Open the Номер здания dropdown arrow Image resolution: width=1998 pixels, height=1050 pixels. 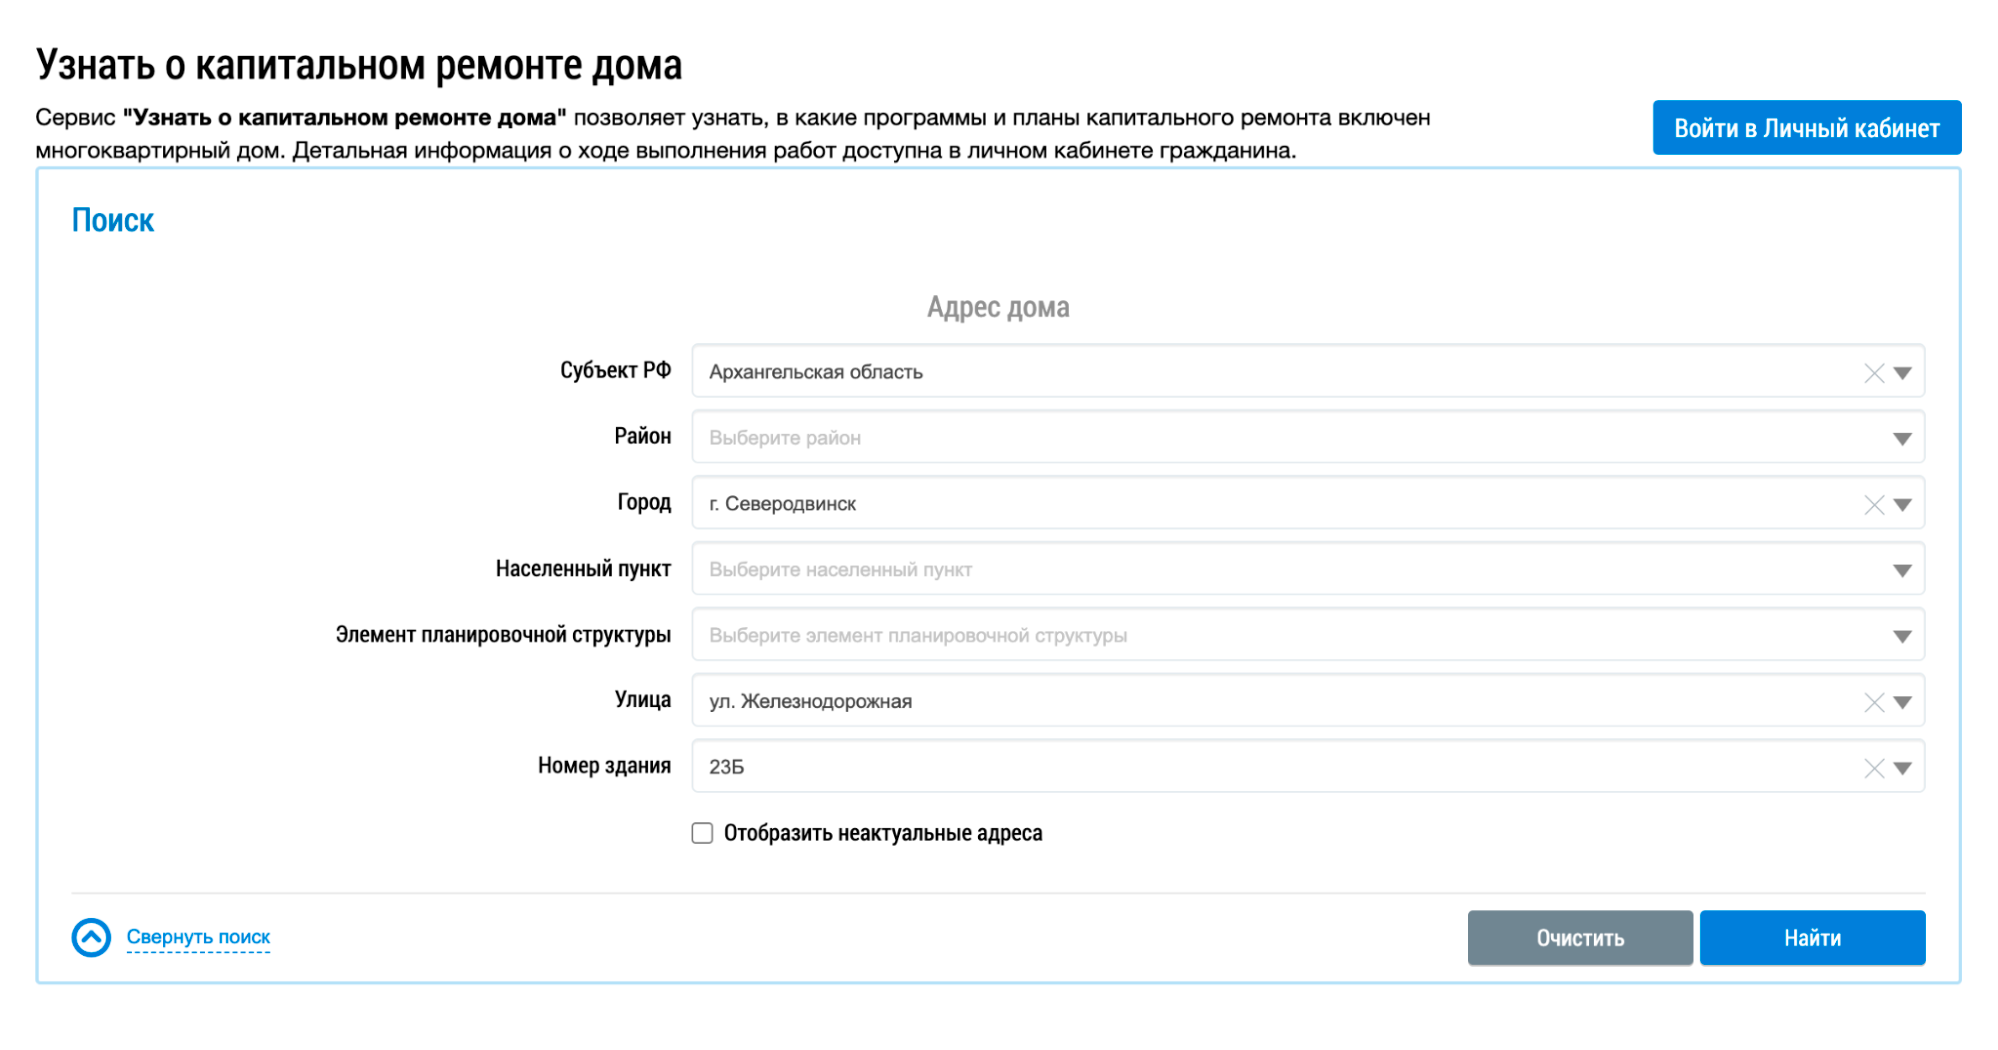click(x=1902, y=768)
